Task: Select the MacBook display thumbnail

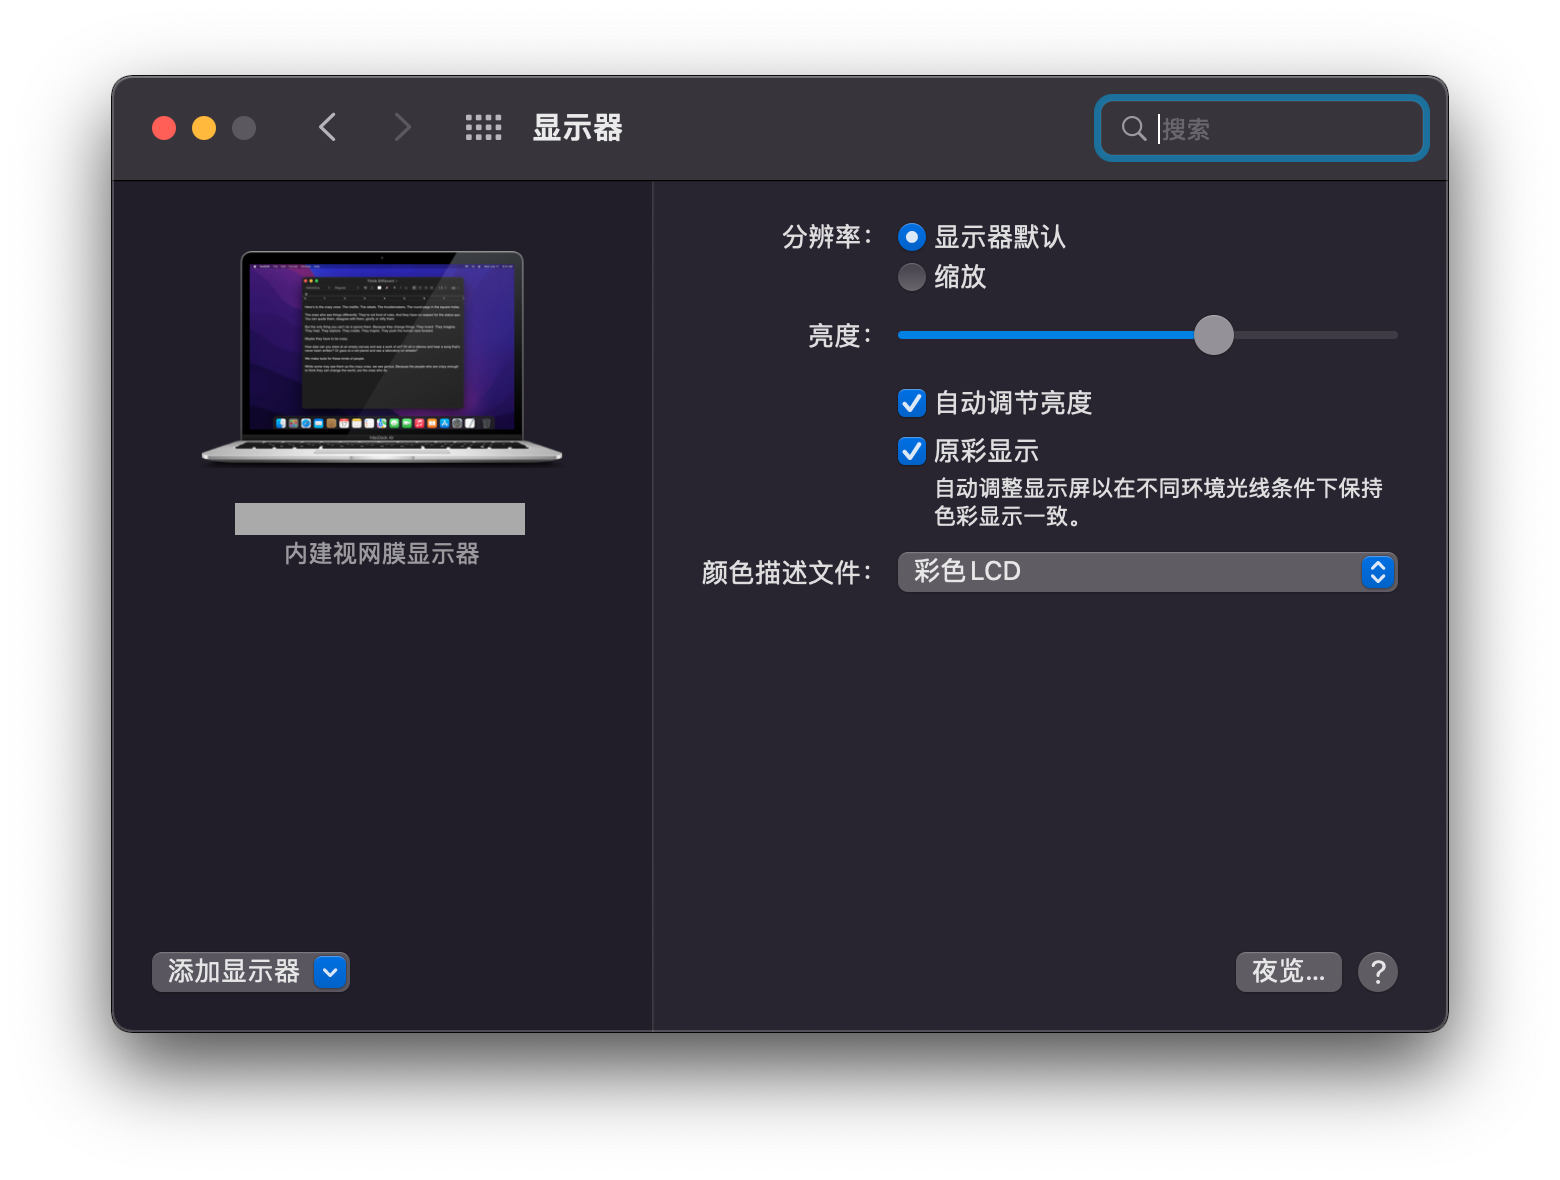Action: (381, 358)
